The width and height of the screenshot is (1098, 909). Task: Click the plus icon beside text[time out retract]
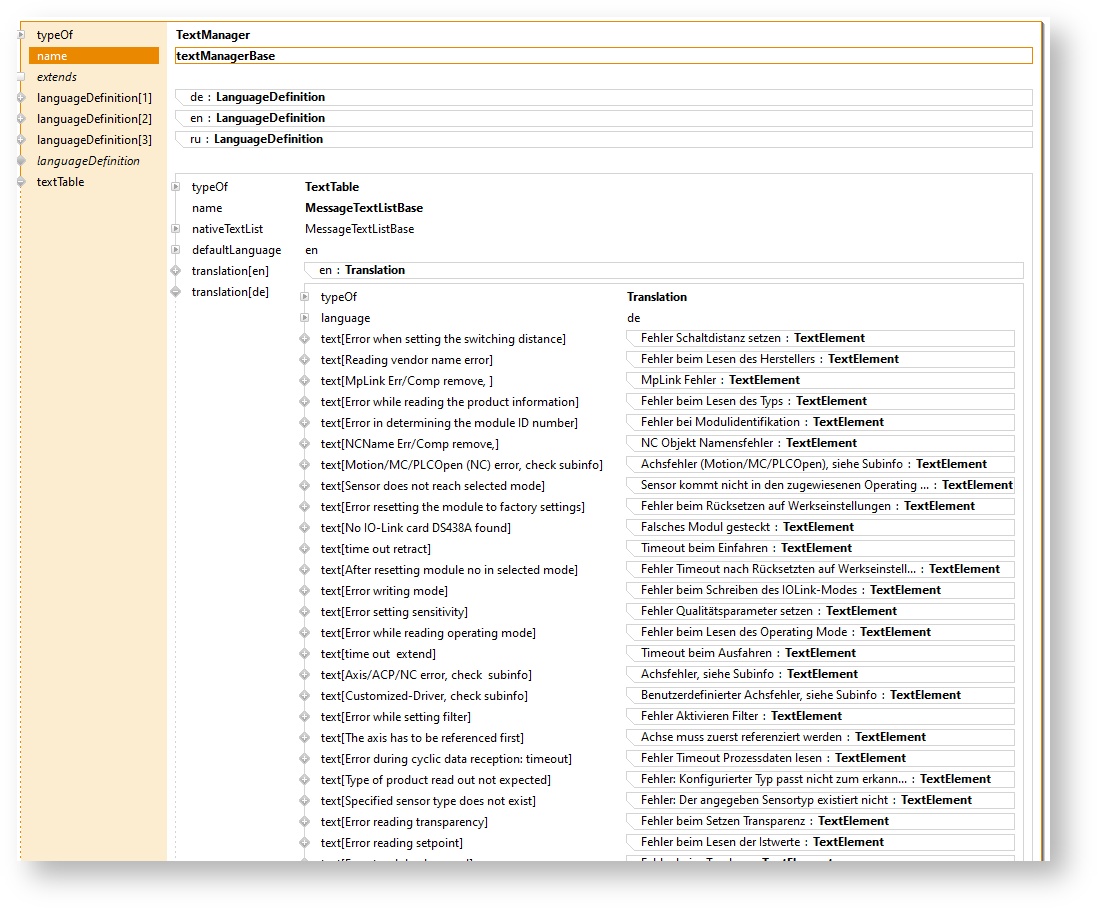pos(304,549)
